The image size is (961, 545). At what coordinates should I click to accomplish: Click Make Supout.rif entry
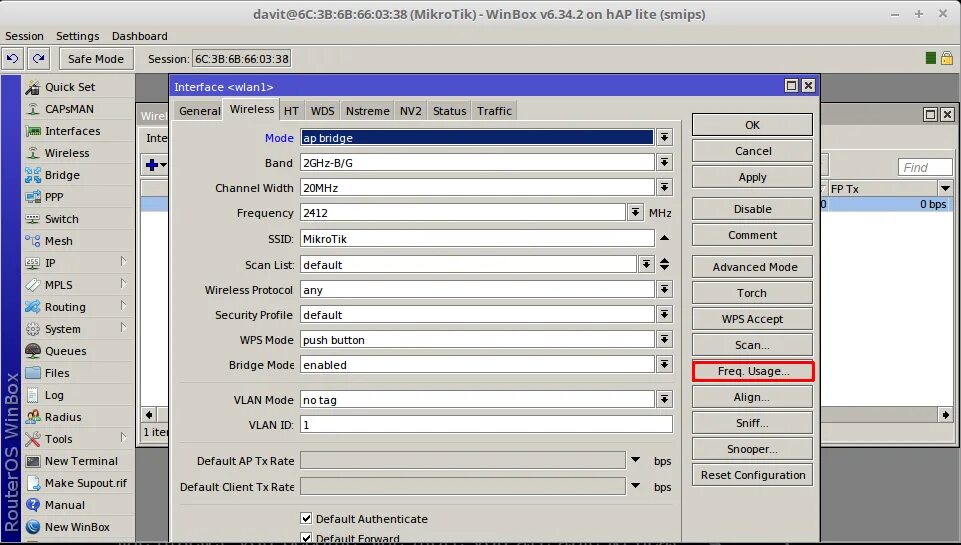[78, 483]
